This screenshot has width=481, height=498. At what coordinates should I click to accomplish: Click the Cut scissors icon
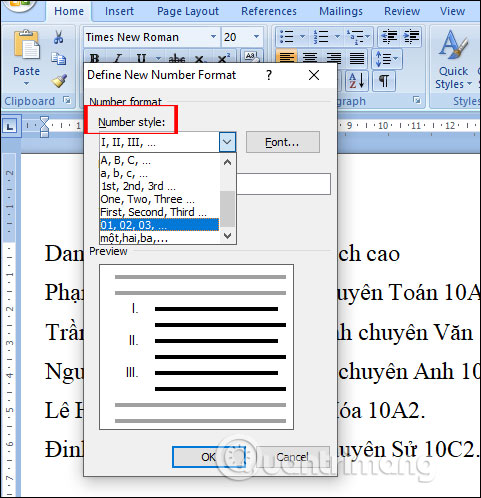pos(59,37)
